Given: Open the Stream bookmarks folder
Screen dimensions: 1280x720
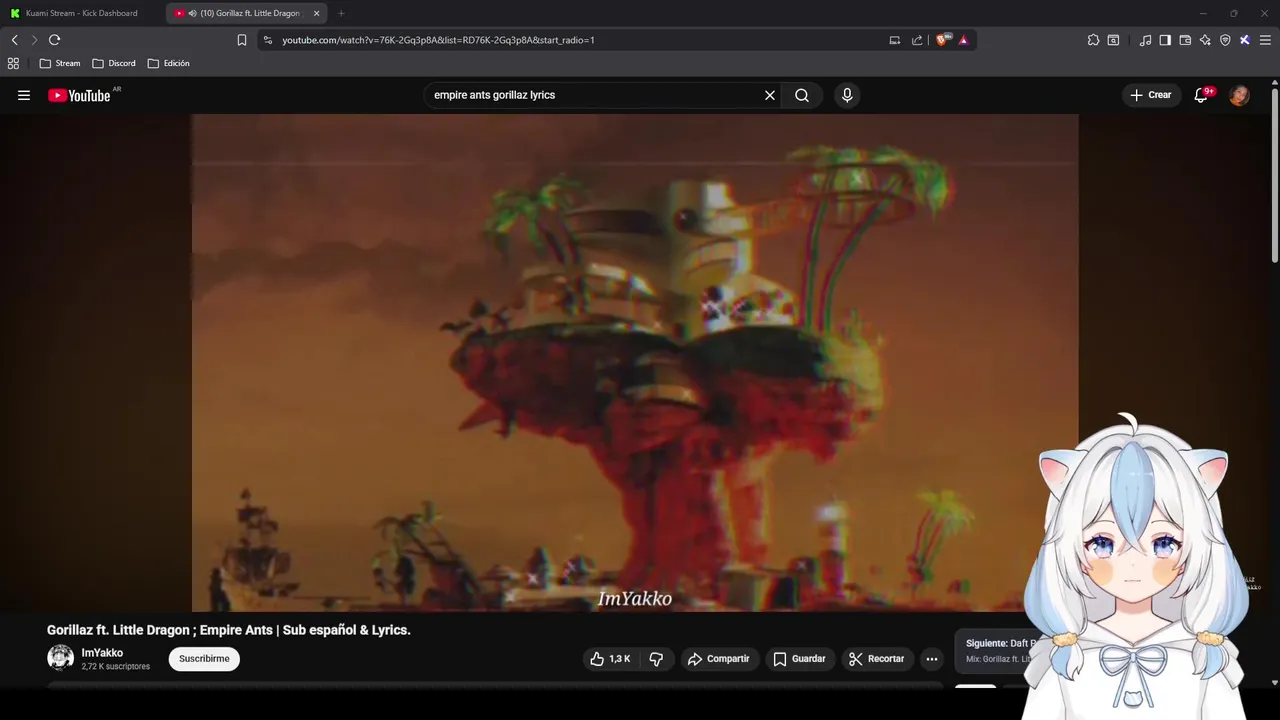Looking at the screenshot, I should coord(60,63).
